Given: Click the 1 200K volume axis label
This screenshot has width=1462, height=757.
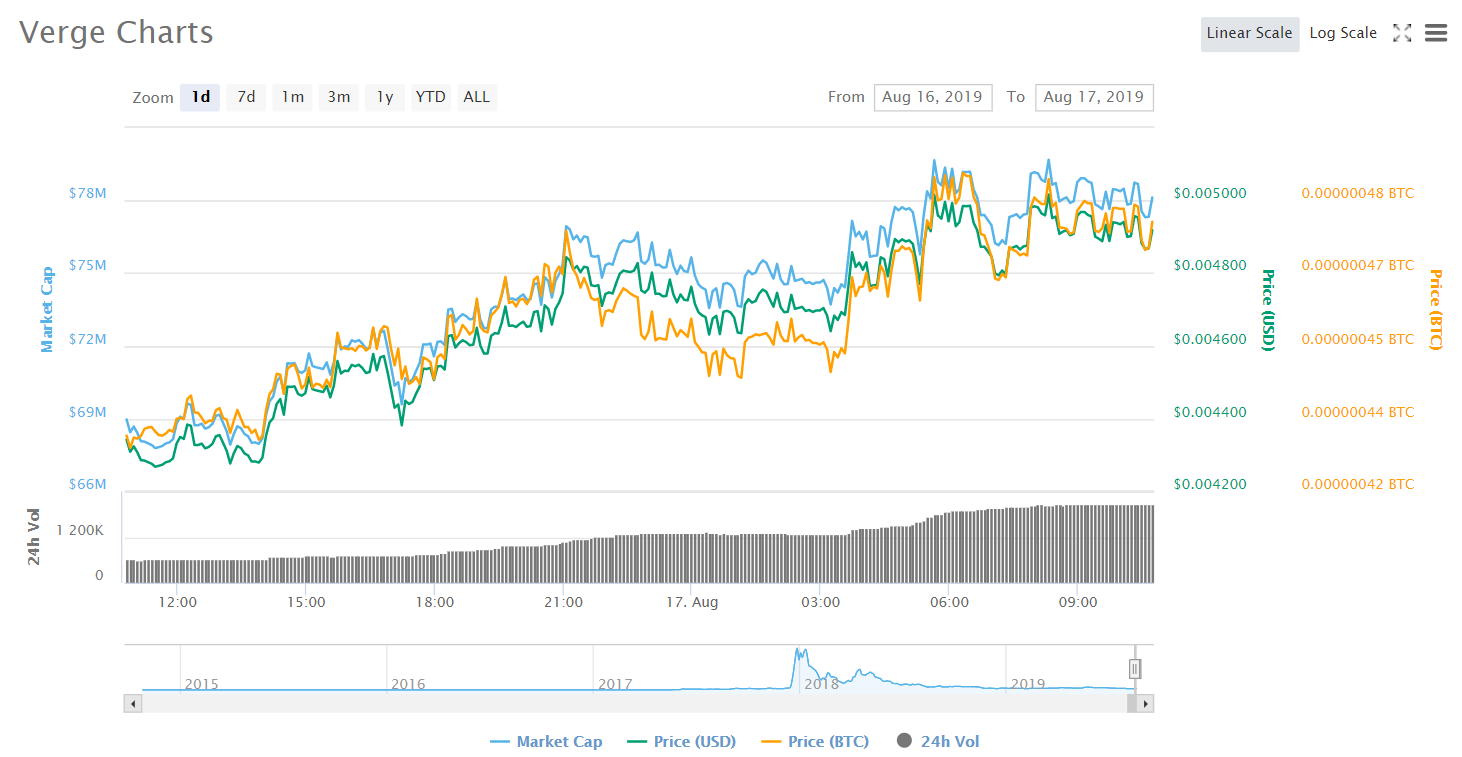Looking at the screenshot, I should [80, 531].
